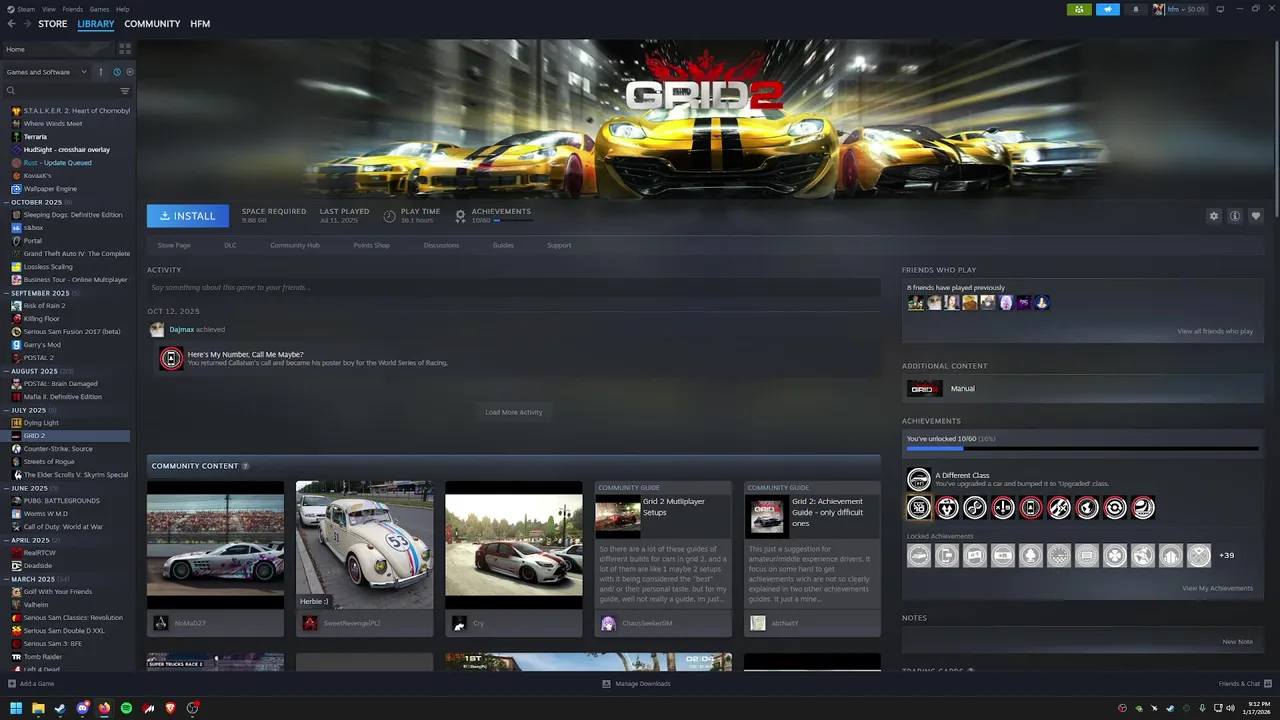Click the Play Time clock icon
Viewport: 1280px width, 720px height.
[390, 216]
